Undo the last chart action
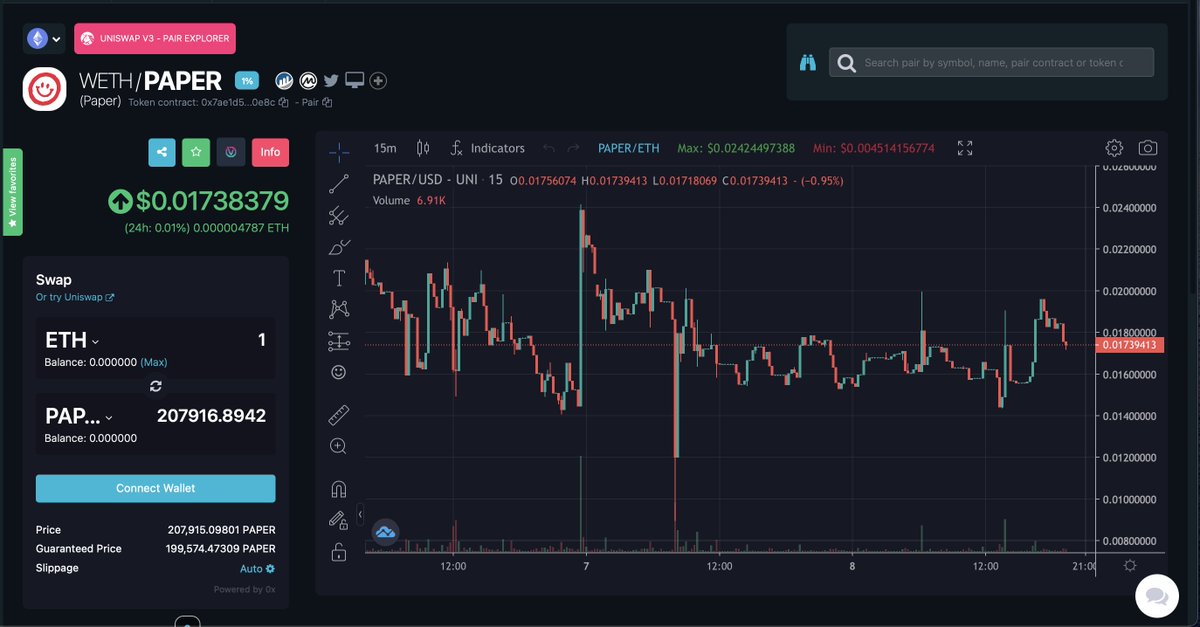Screen dimensions: 1200x627 pos(548,148)
